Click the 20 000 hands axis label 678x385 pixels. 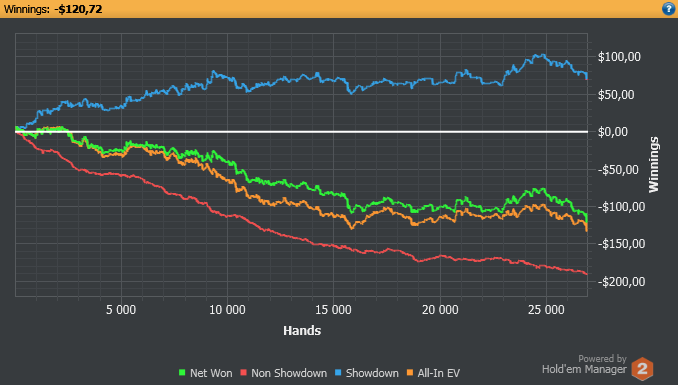pos(440,310)
